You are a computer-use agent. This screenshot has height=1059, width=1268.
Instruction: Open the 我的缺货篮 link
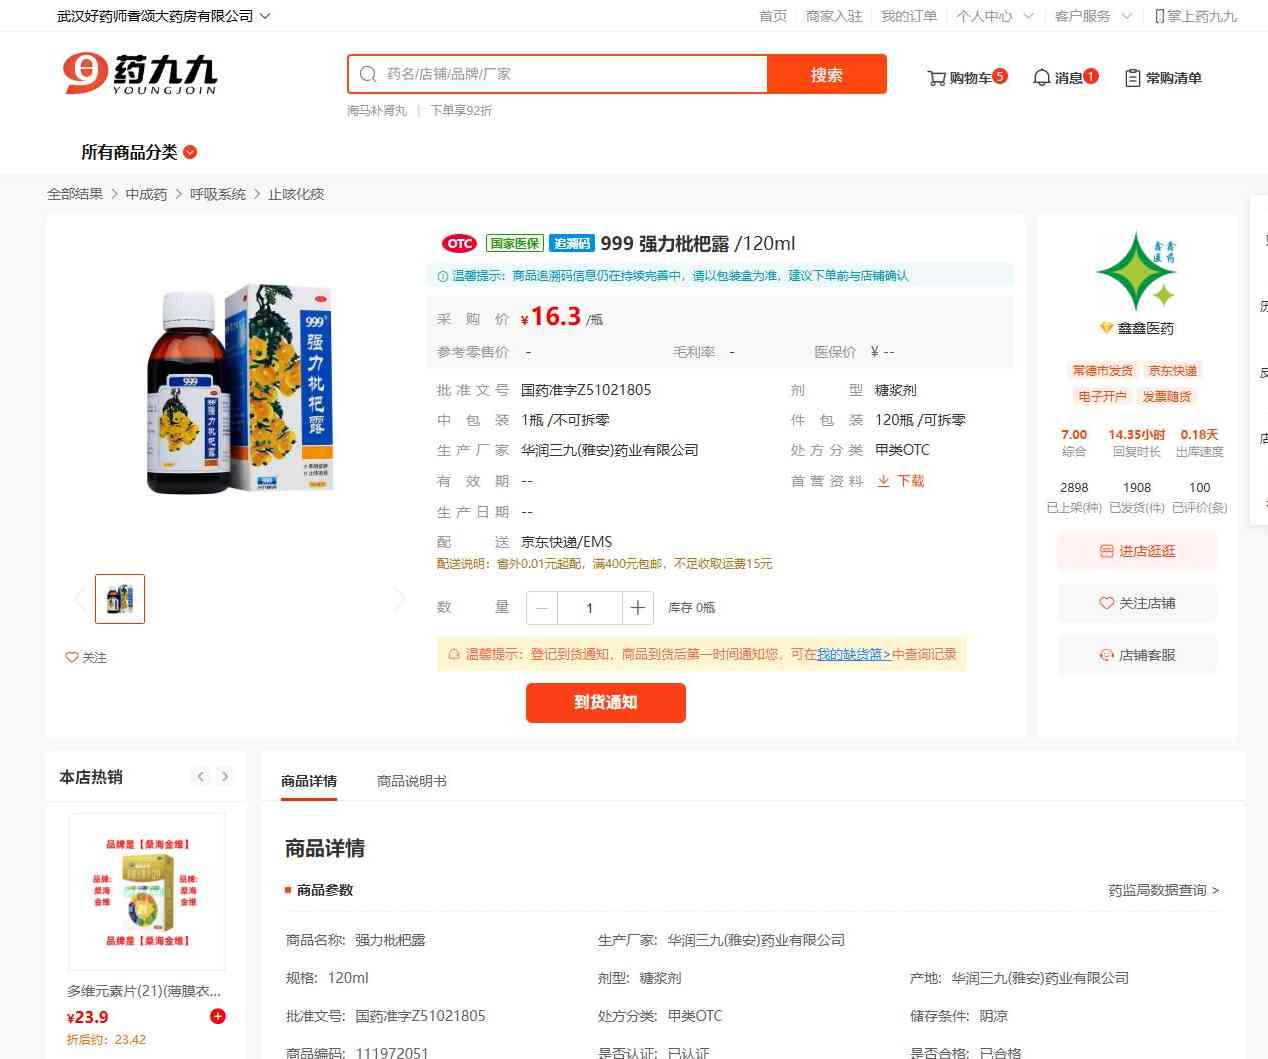tap(854, 654)
